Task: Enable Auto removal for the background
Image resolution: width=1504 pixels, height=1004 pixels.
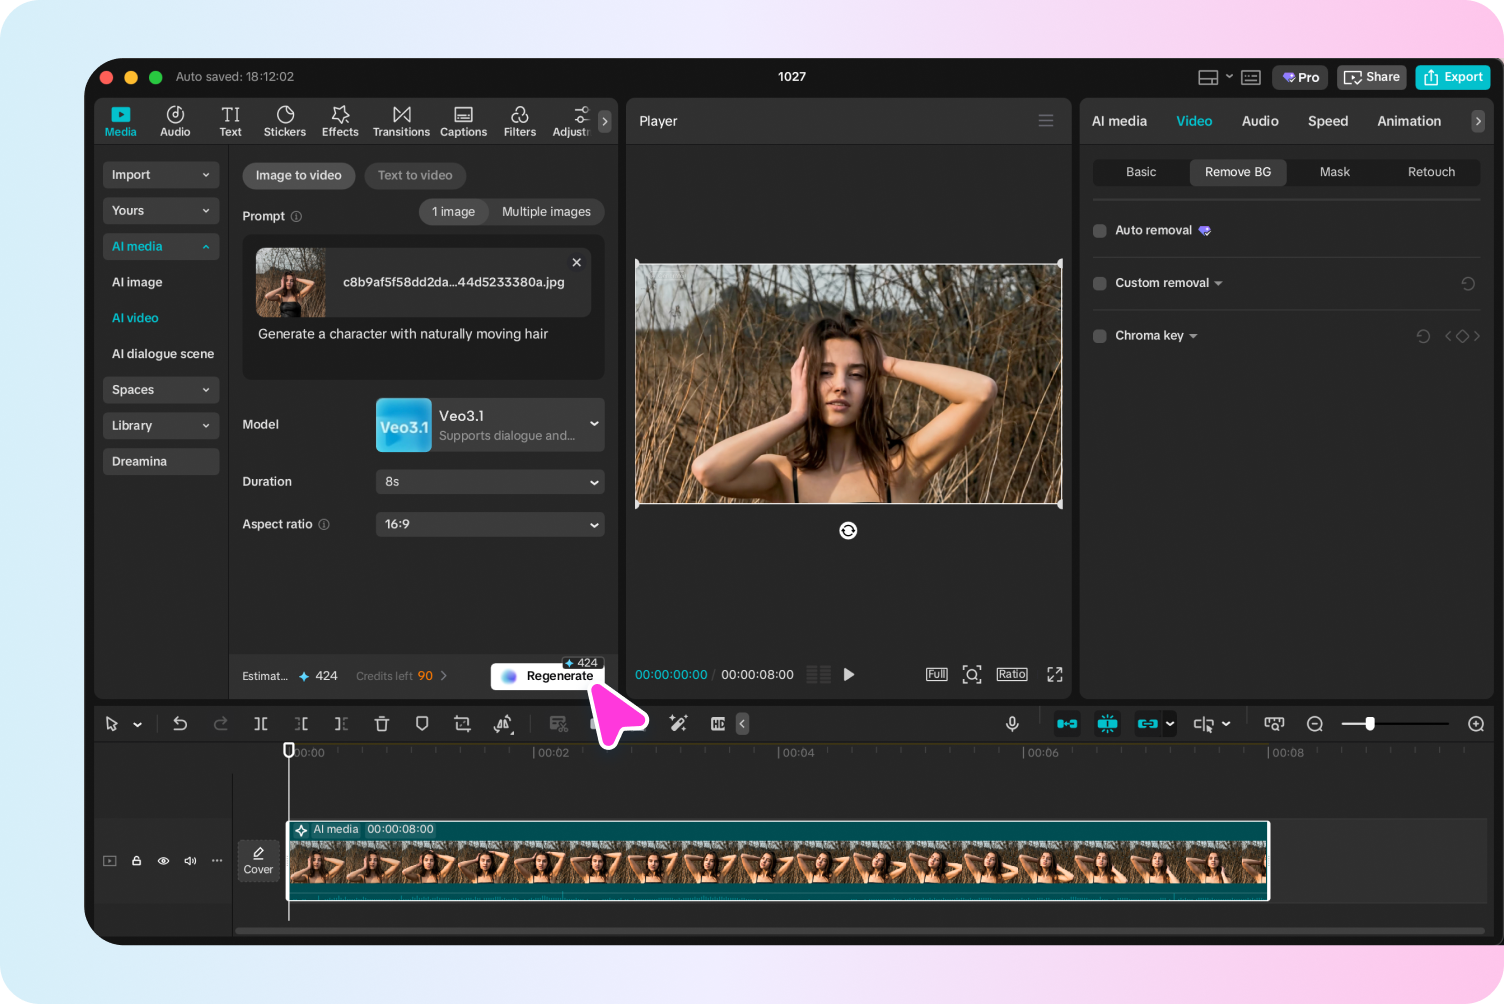Action: (x=1099, y=230)
